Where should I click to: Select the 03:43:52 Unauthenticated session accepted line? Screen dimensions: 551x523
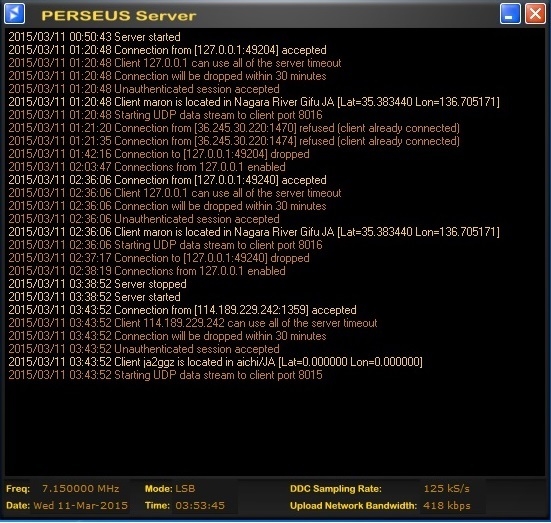(x=144, y=349)
